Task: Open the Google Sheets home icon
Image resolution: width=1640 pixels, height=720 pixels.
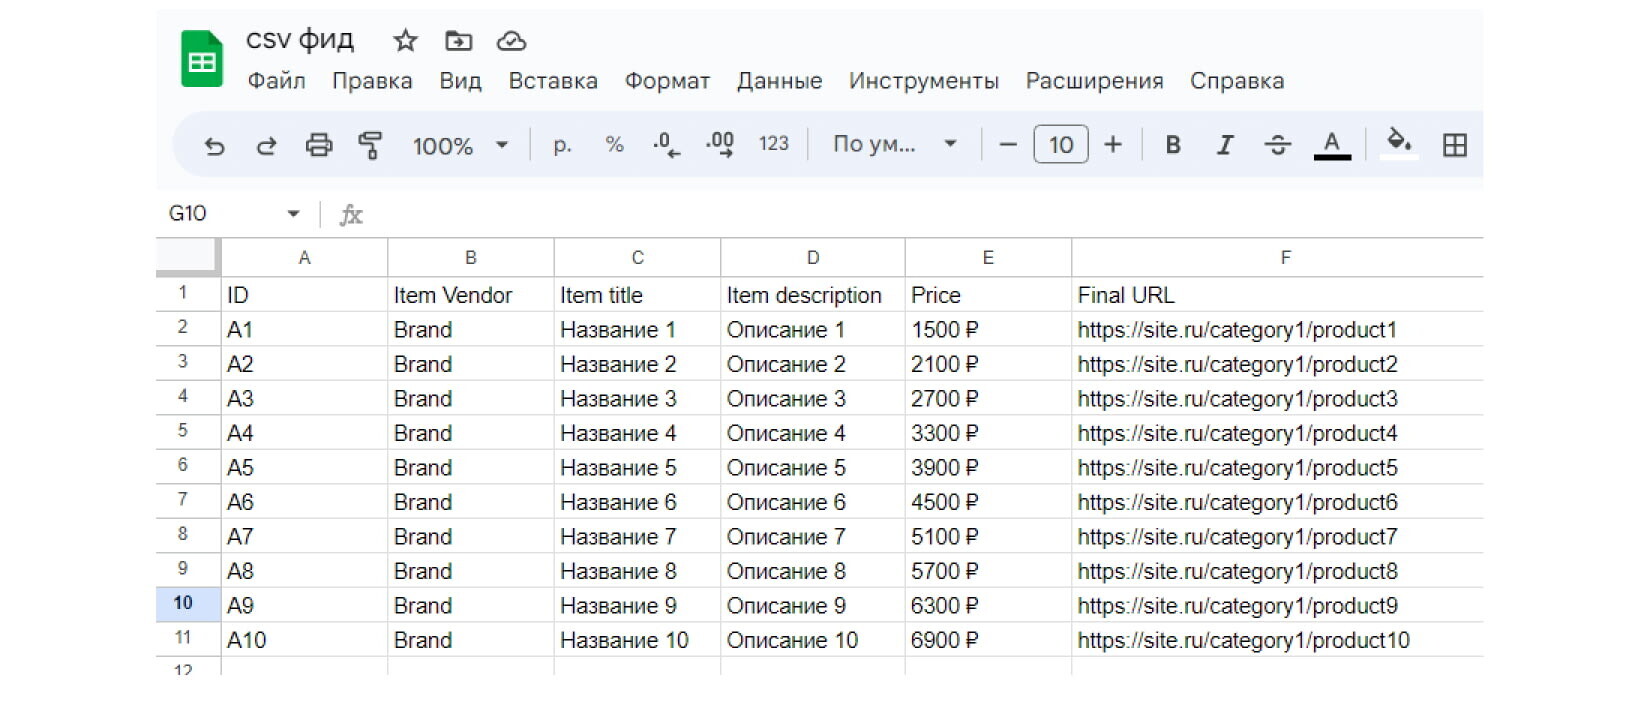Action: tap(202, 59)
